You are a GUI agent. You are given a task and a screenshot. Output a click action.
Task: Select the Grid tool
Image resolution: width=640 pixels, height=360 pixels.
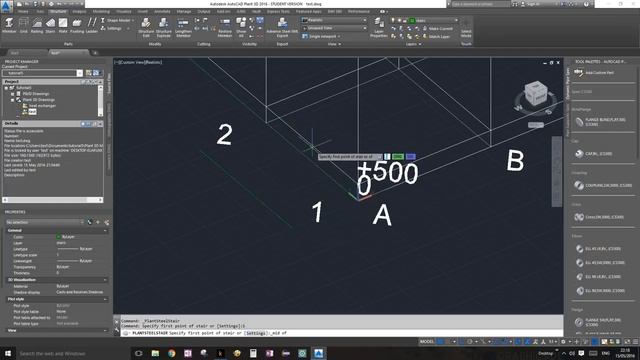[24, 25]
